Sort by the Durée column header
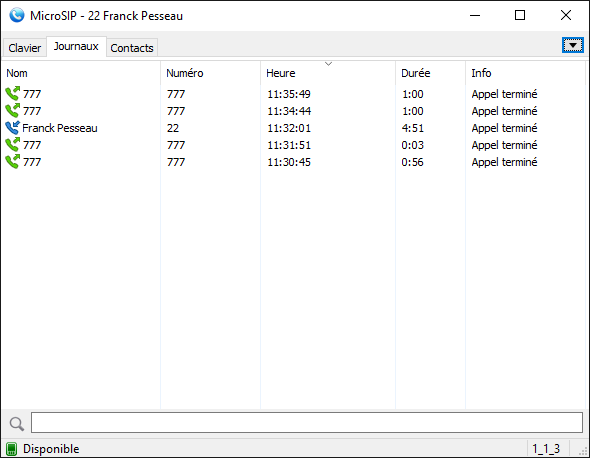 click(430, 73)
